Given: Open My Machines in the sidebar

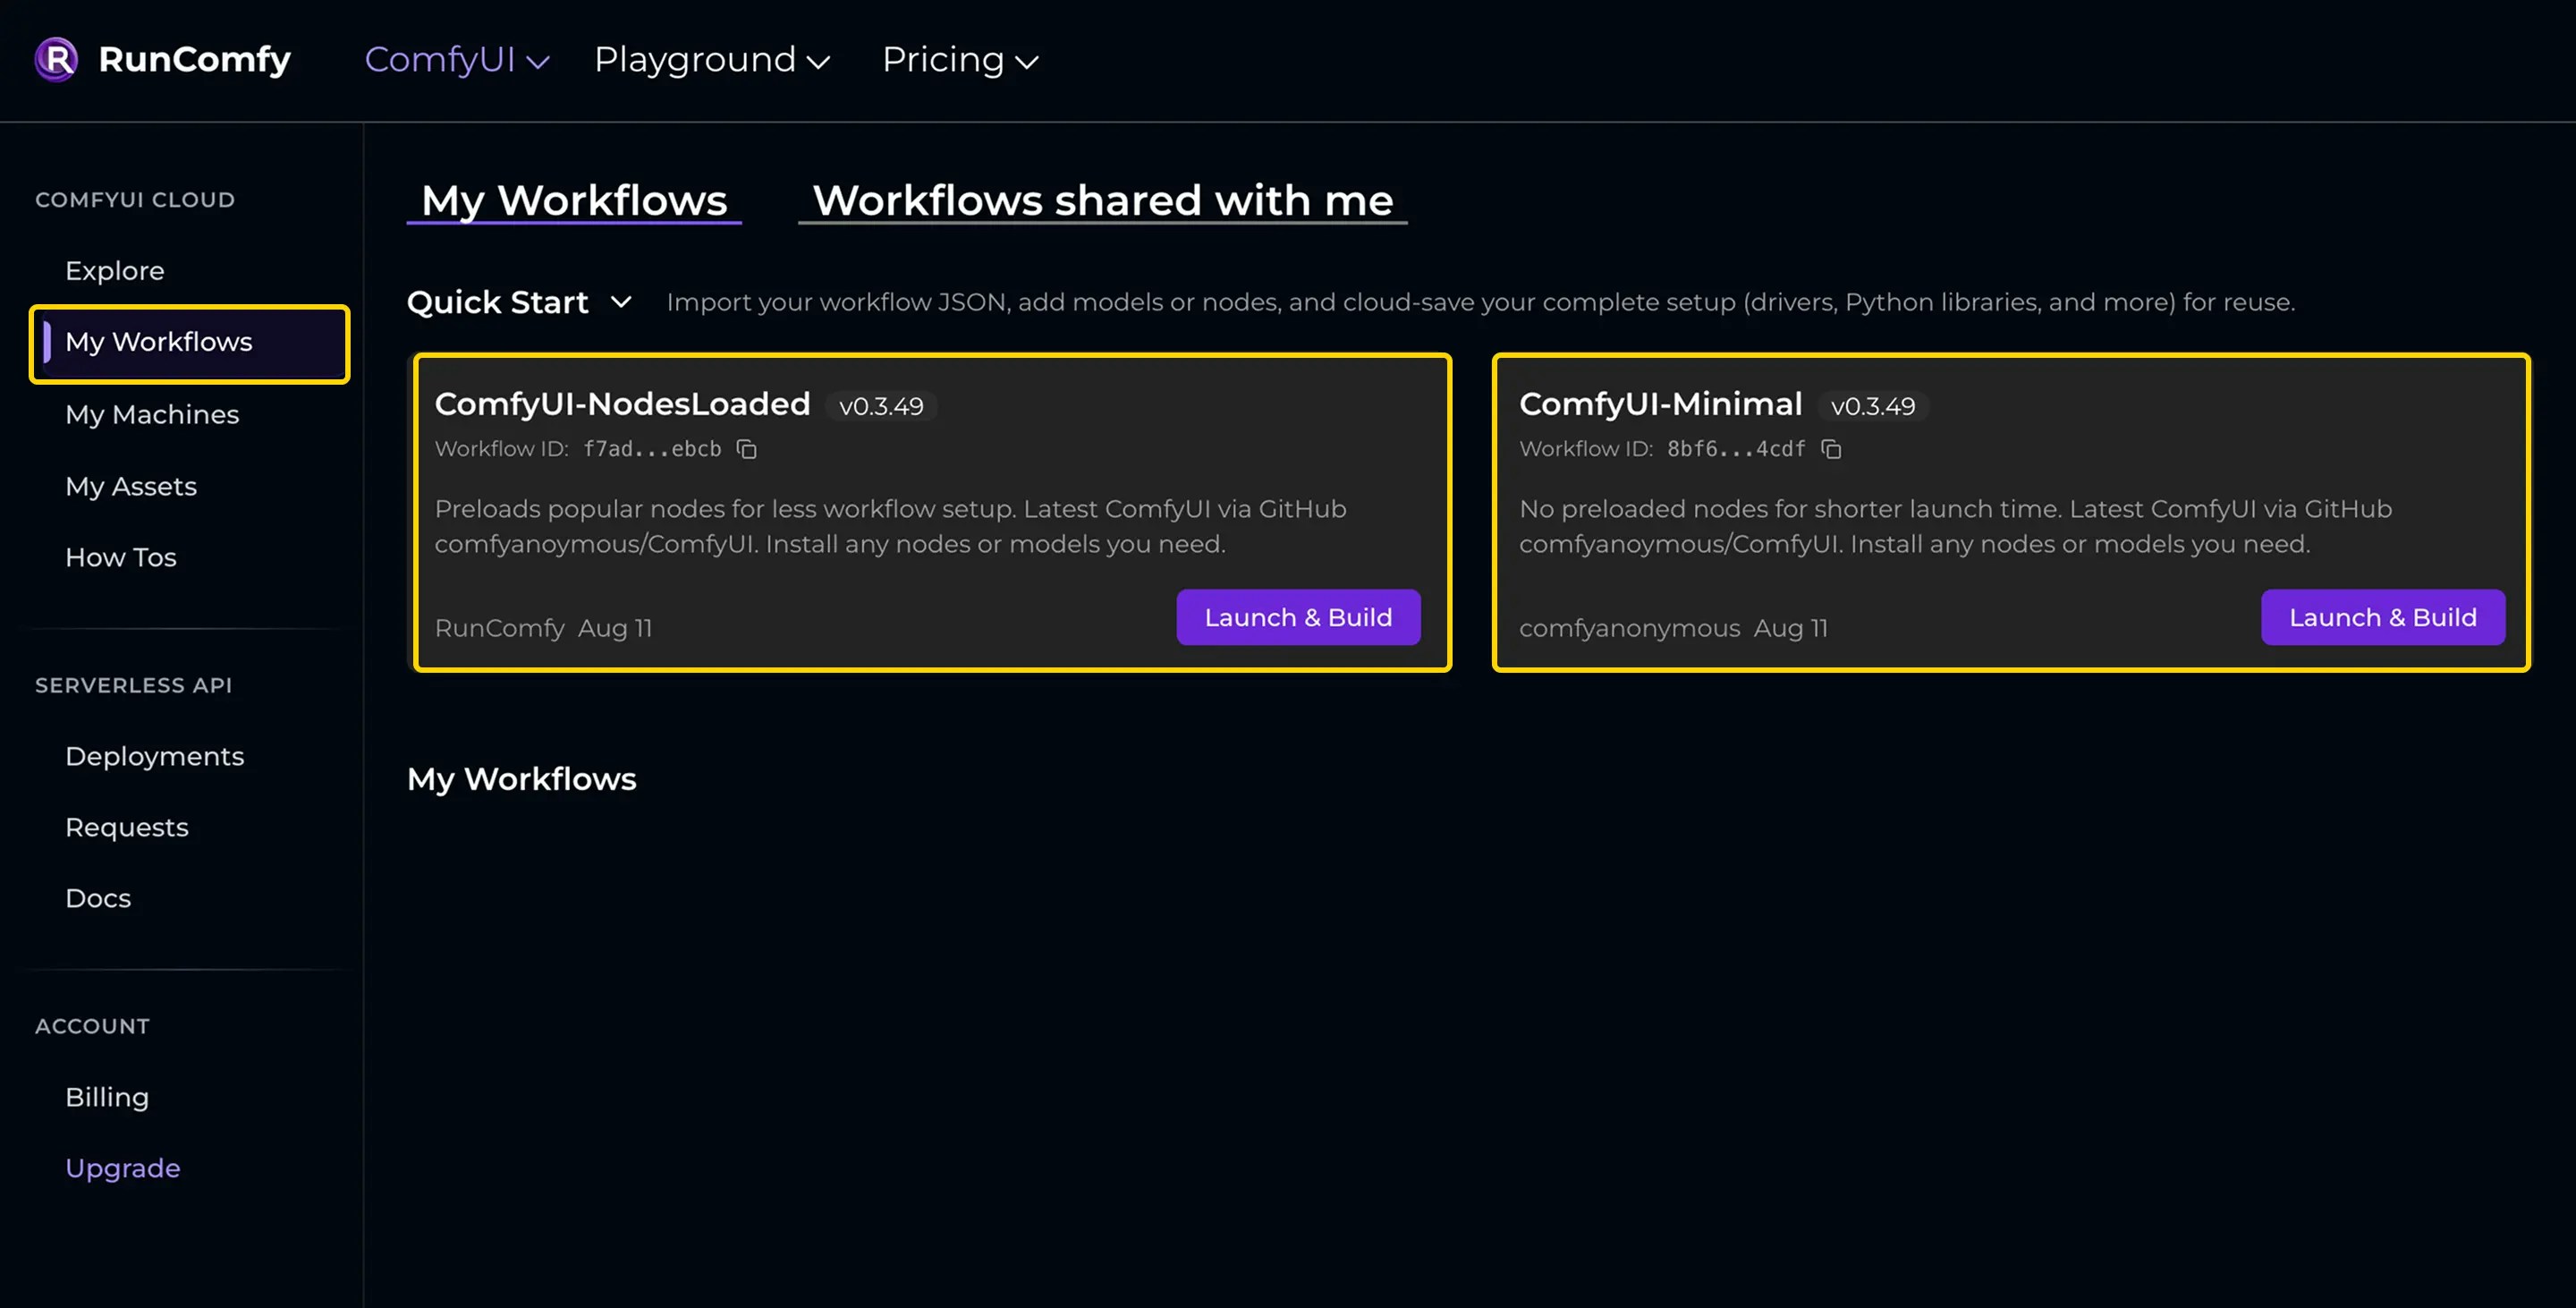Looking at the screenshot, I should coord(152,414).
